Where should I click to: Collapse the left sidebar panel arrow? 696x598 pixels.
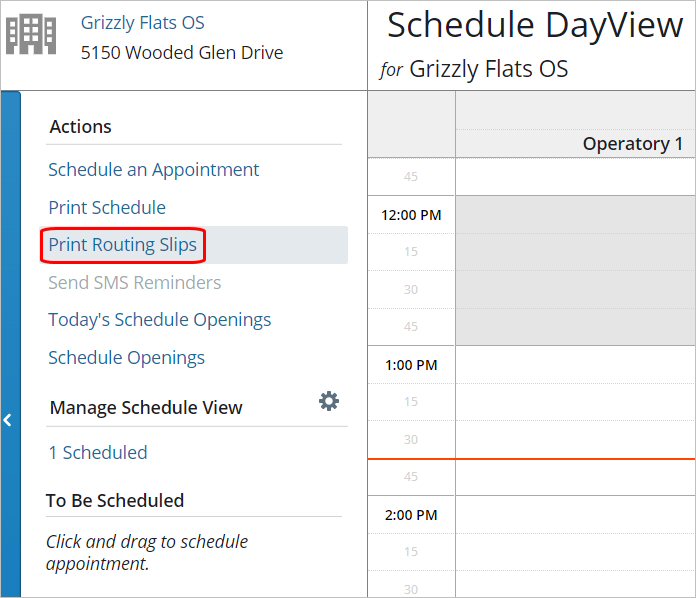pos(8,420)
